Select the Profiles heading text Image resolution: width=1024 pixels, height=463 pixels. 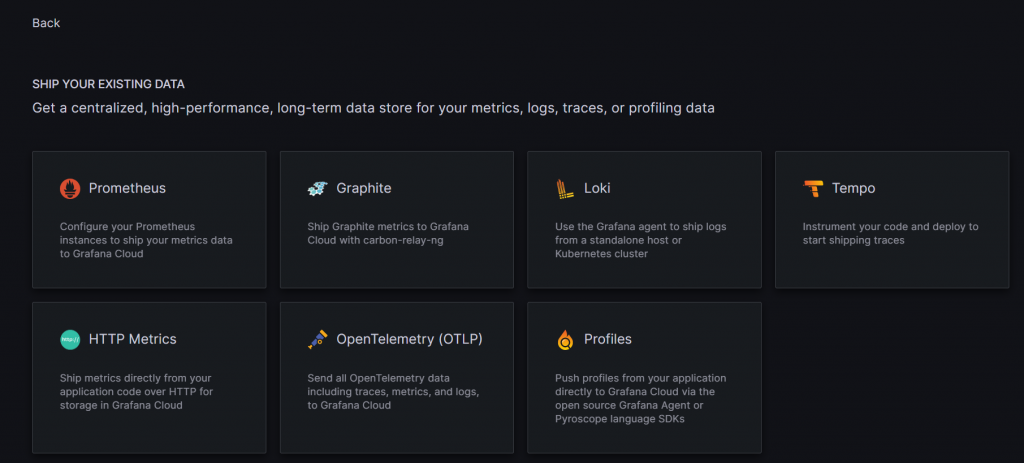tap(608, 339)
